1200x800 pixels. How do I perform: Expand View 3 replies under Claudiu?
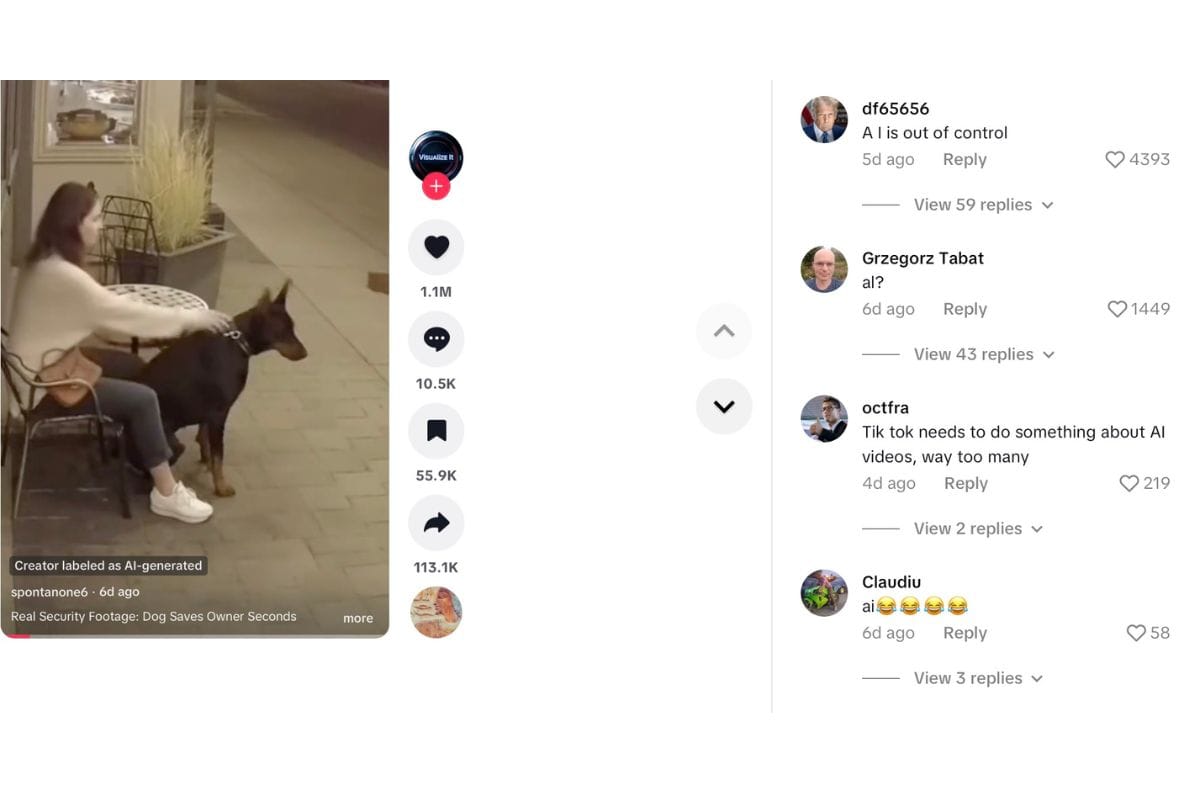tap(978, 679)
